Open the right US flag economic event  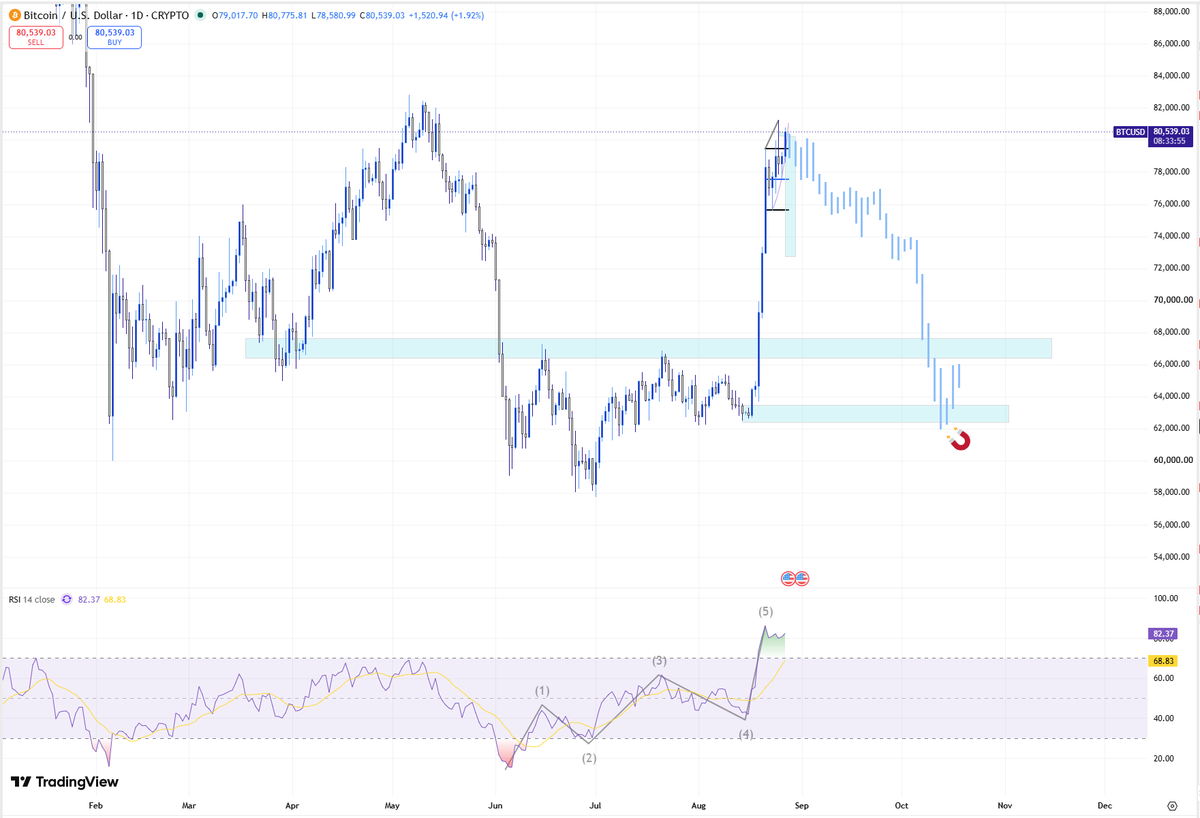tap(801, 578)
